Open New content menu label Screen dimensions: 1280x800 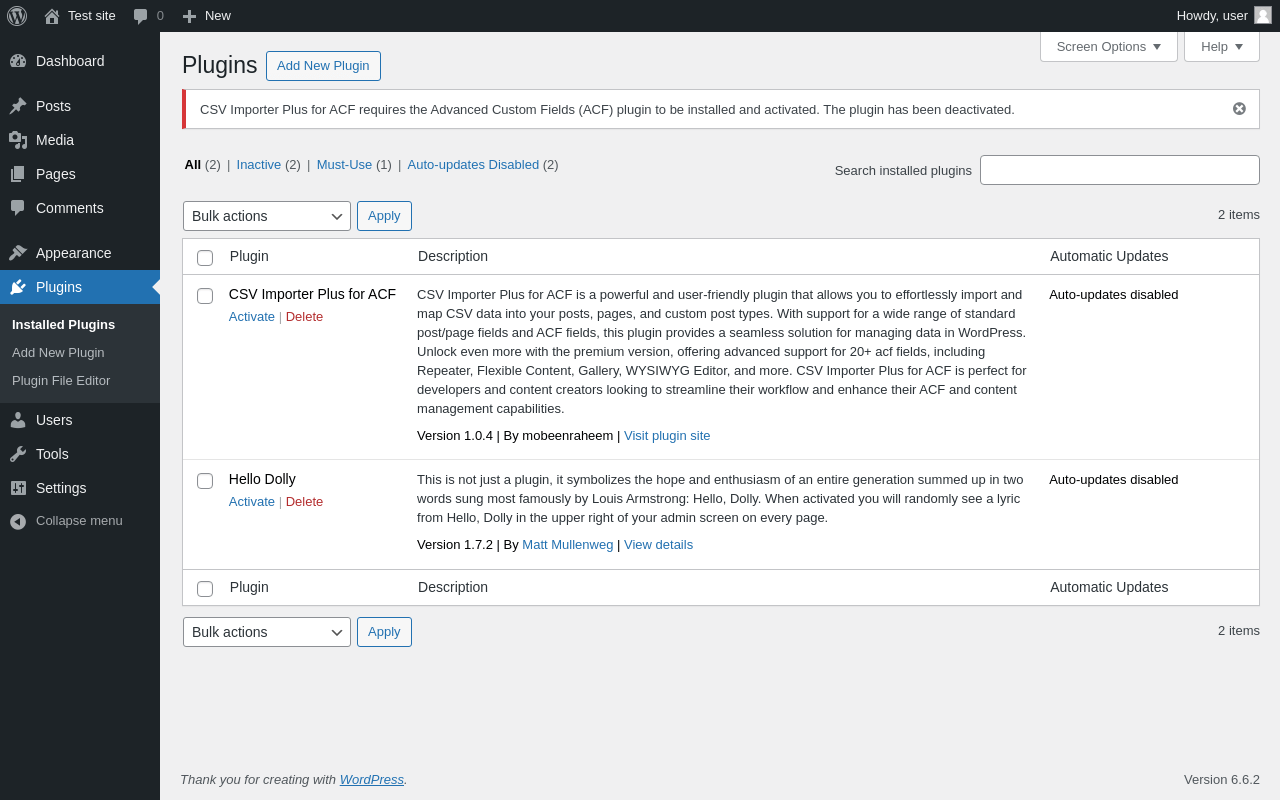pos(218,15)
